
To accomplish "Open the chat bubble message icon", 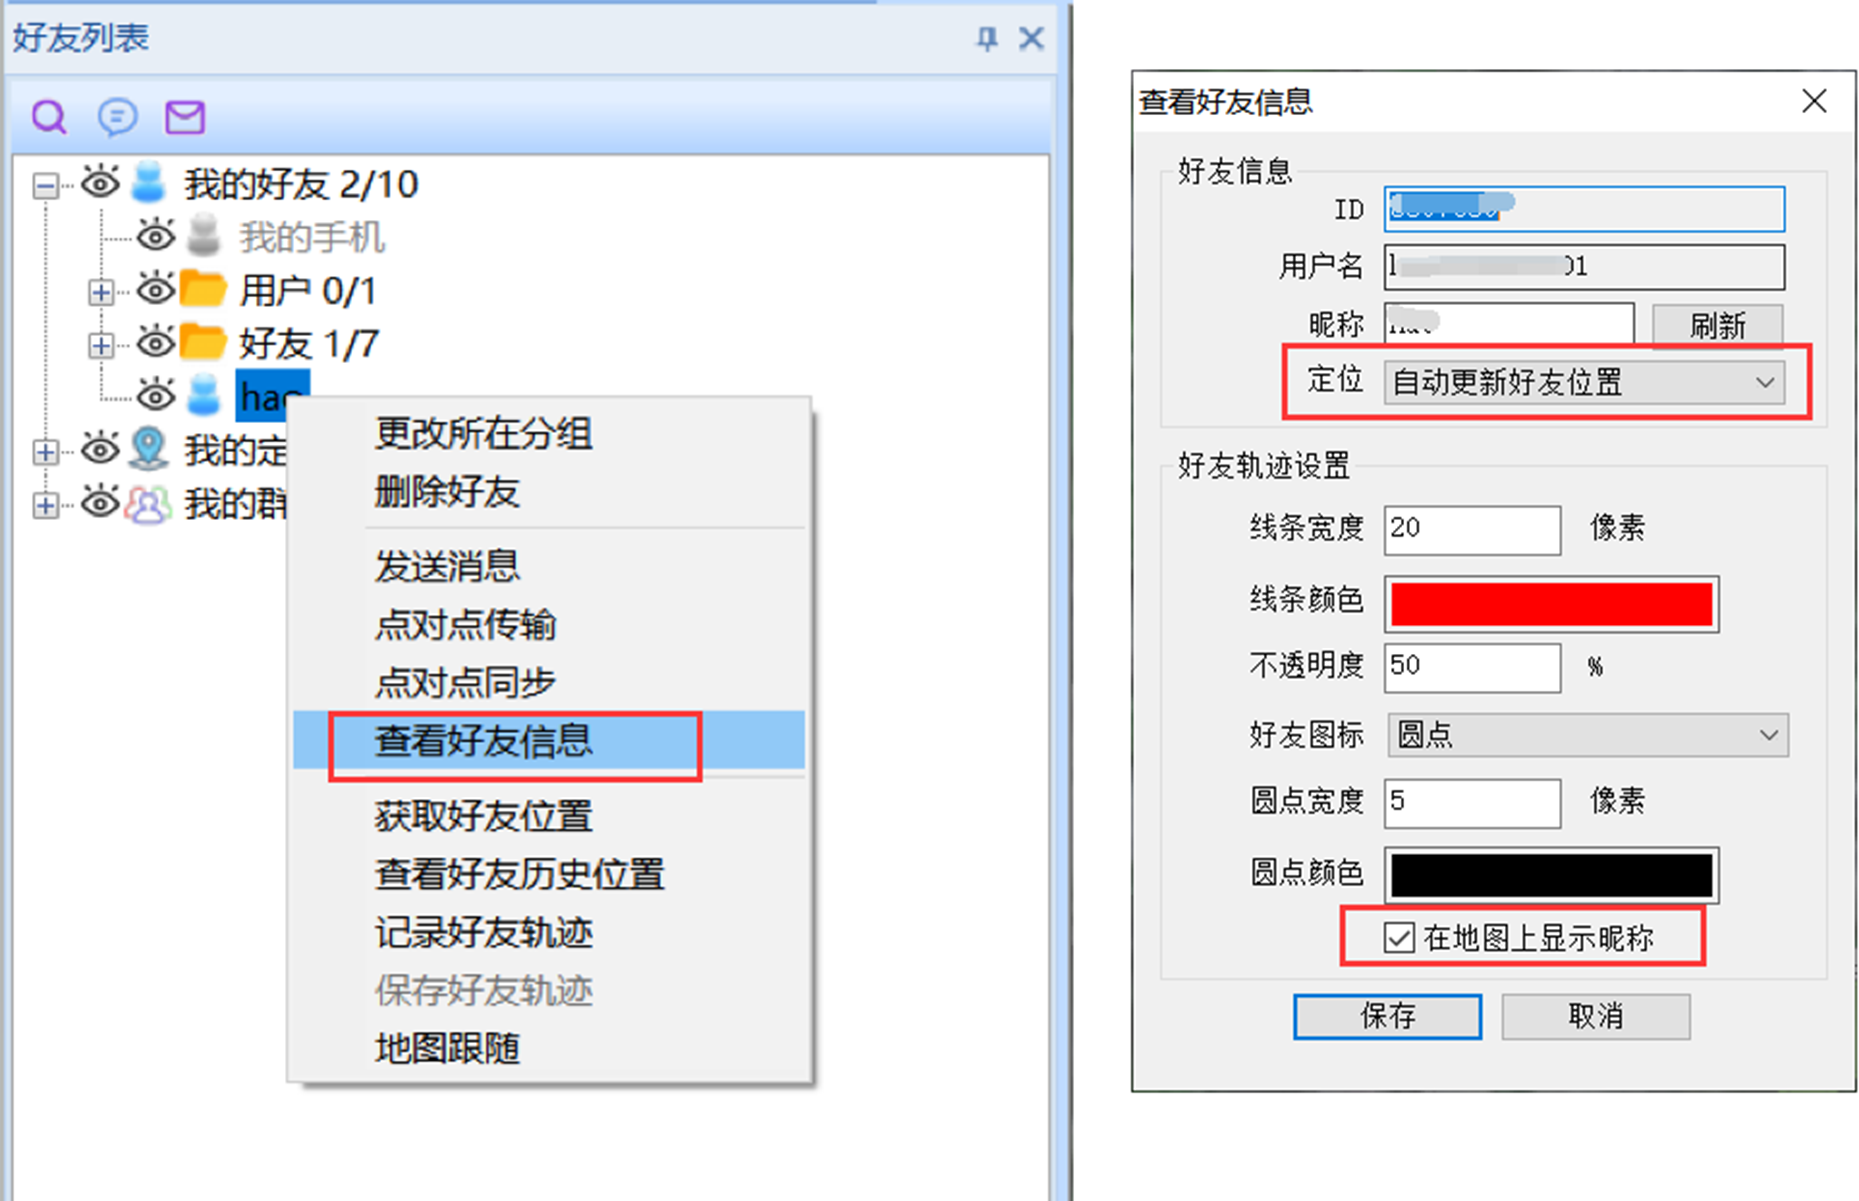I will click(x=117, y=117).
